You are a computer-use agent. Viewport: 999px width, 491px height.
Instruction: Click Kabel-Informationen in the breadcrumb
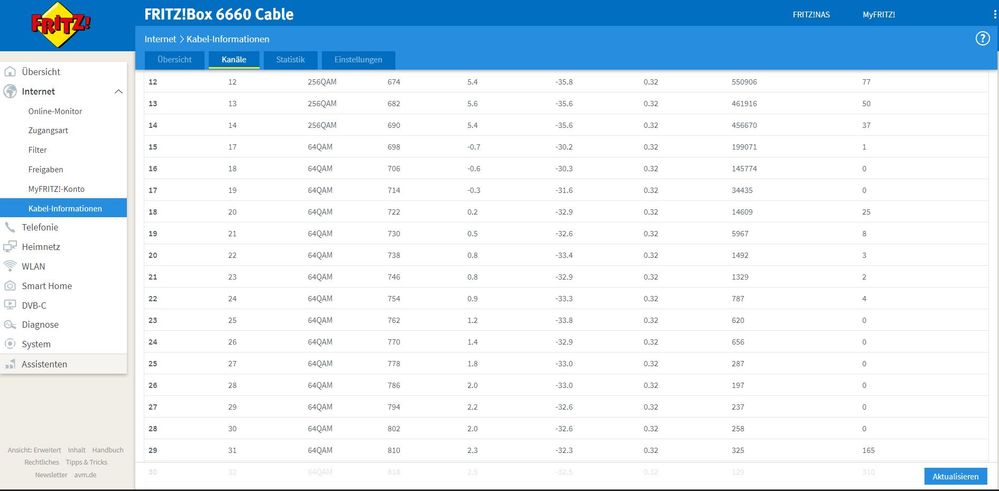click(228, 39)
